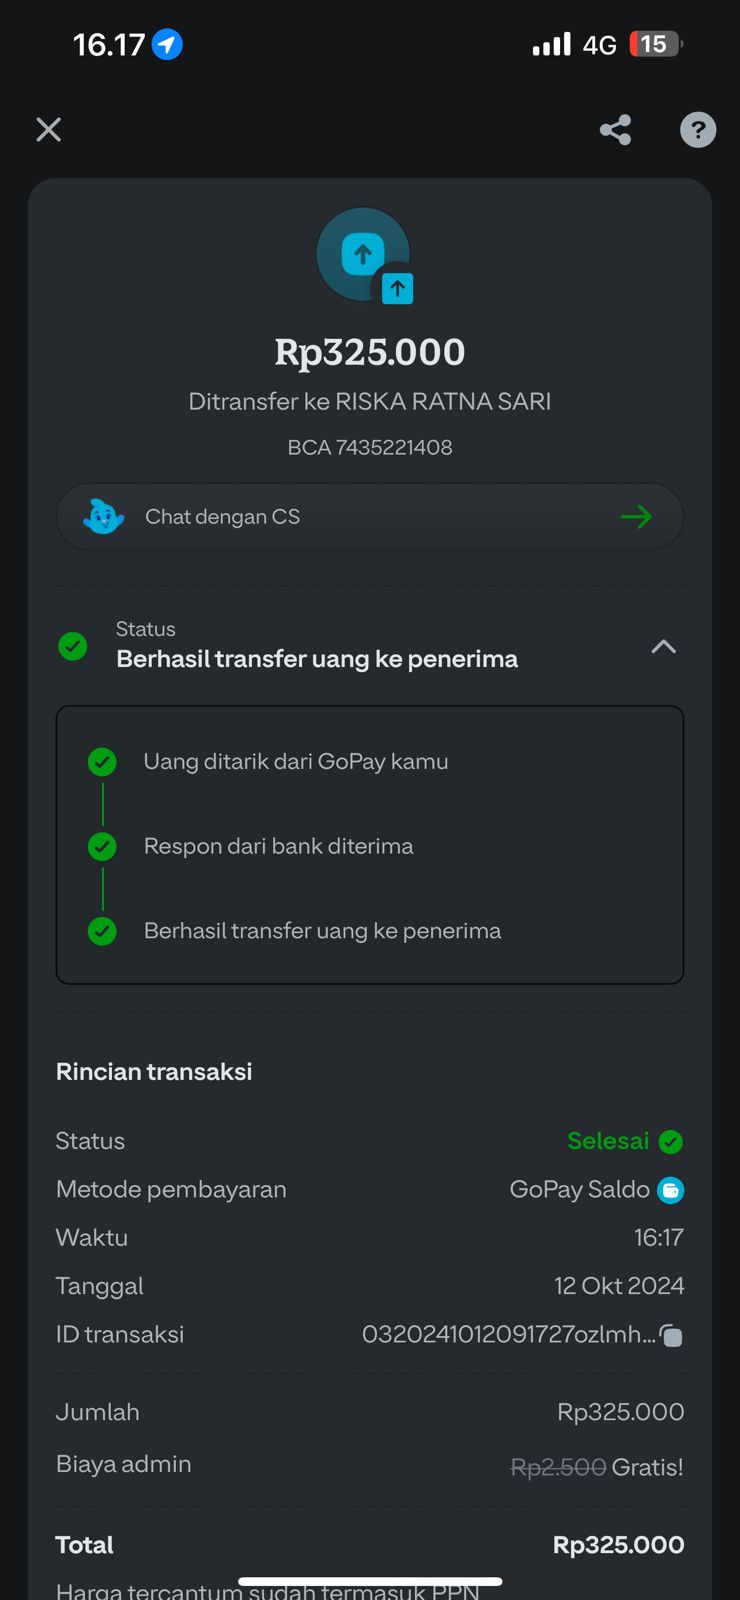Tap check next to Respon dari bank diterima

[x=102, y=847]
